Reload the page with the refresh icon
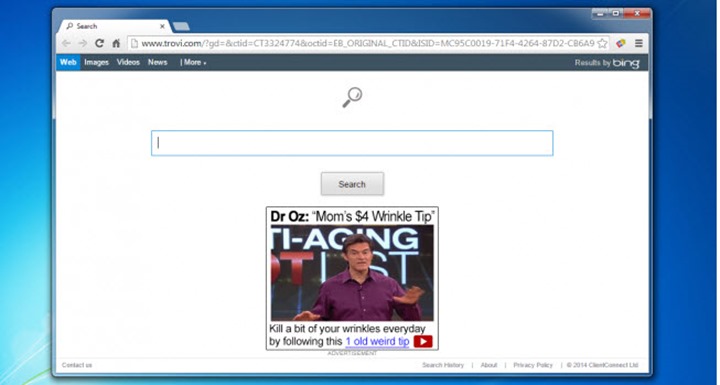Viewport: 720px width, 385px height. click(99, 43)
